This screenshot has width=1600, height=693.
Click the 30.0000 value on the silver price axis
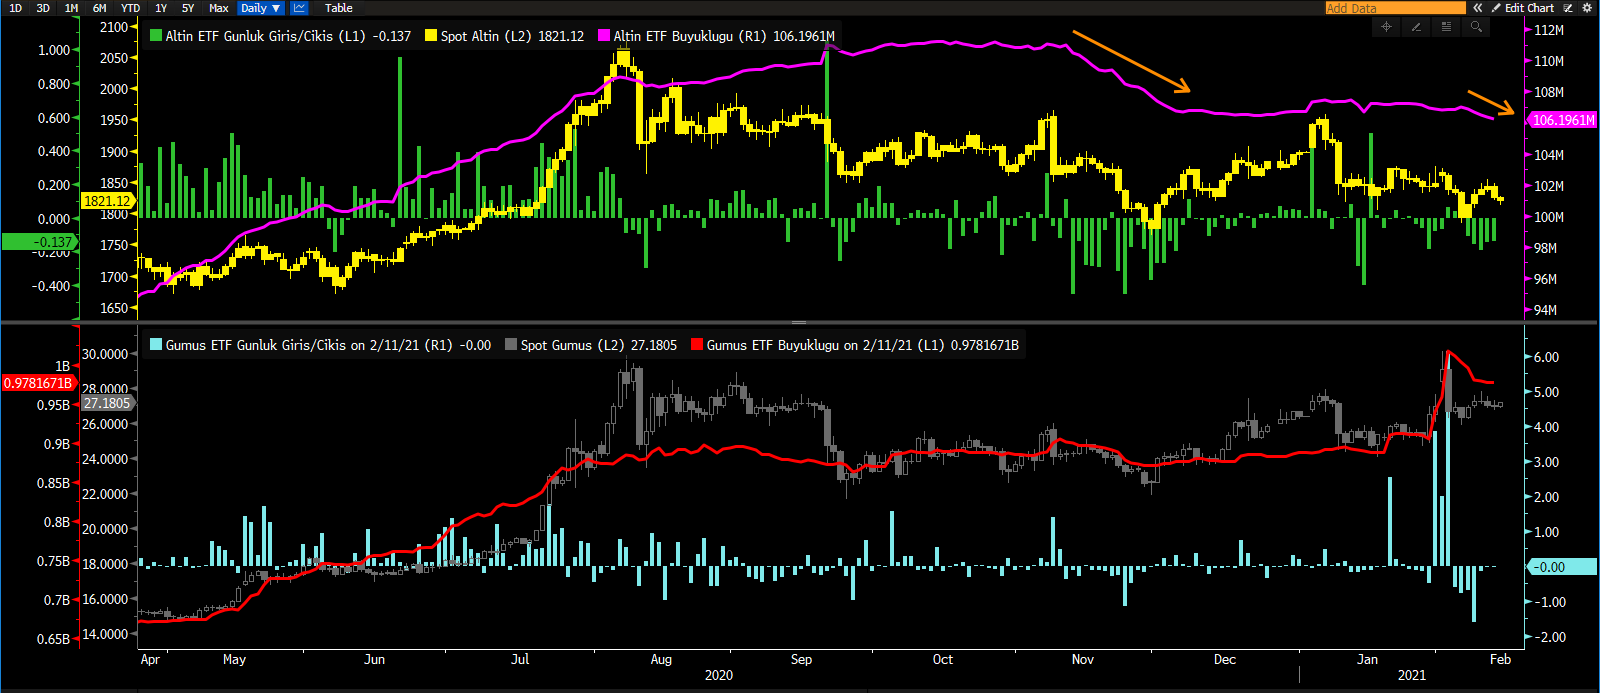[x=105, y=354]
